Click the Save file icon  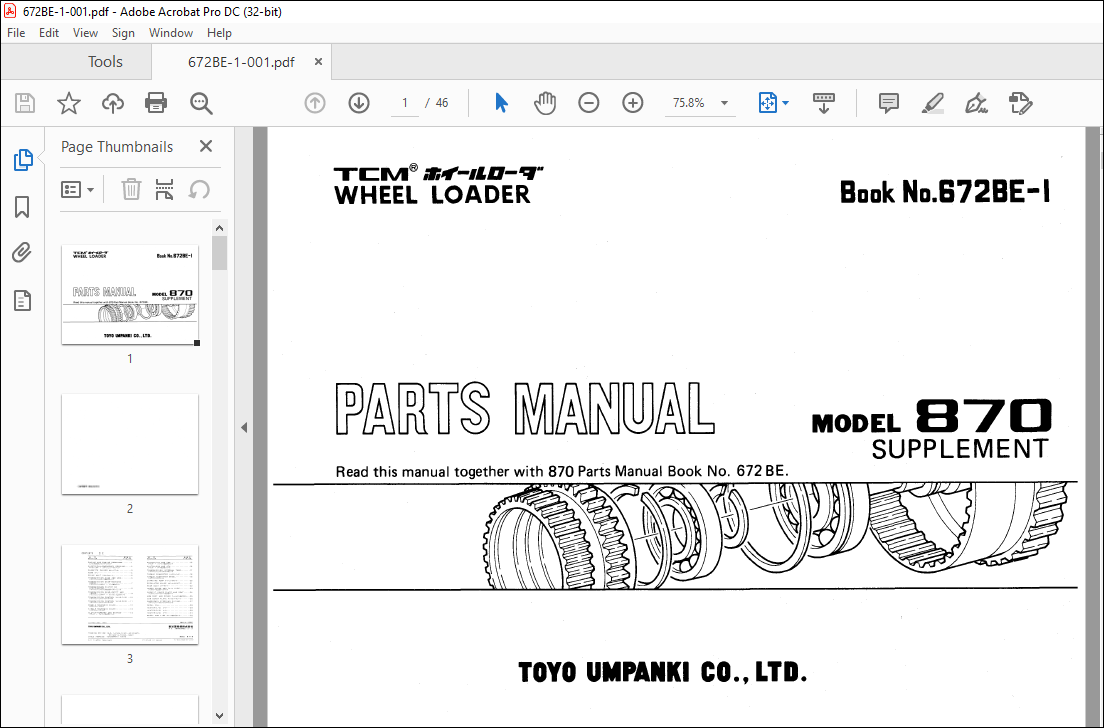25,103
